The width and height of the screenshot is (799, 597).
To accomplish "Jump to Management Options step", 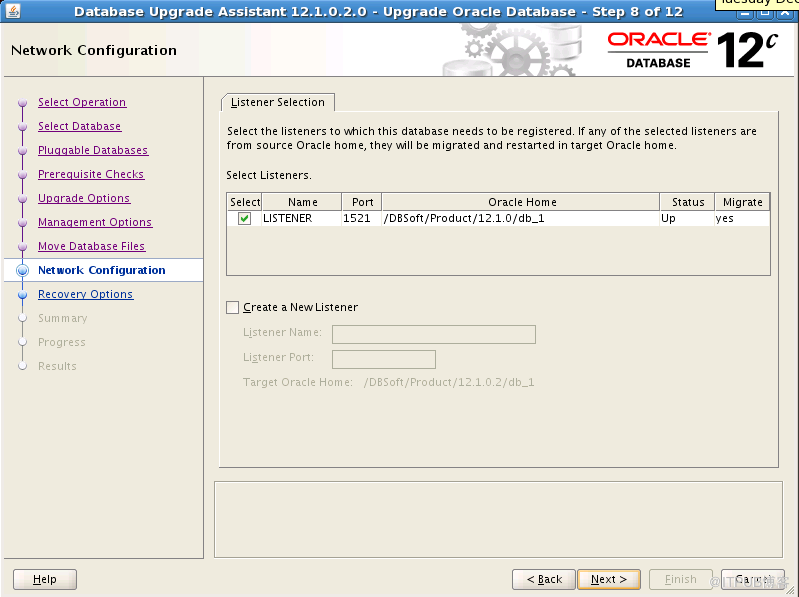I will click(95, 222).
